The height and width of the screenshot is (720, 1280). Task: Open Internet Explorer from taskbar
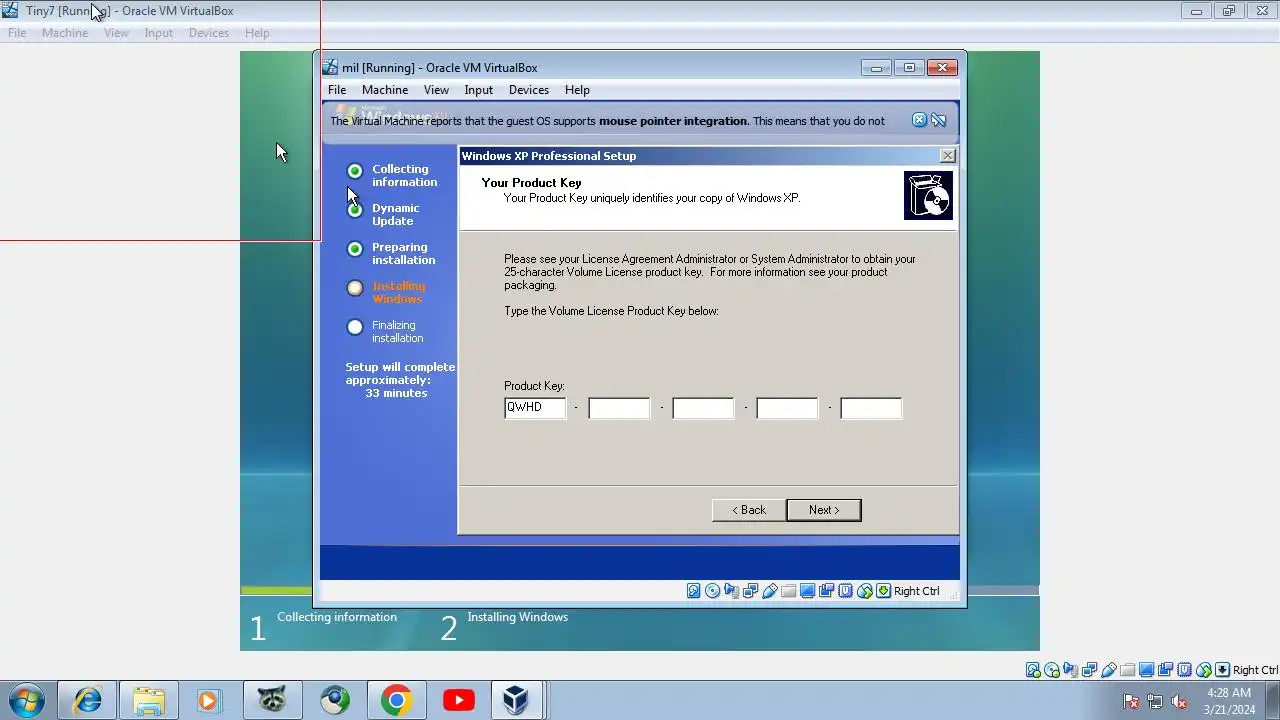point(88,700)
